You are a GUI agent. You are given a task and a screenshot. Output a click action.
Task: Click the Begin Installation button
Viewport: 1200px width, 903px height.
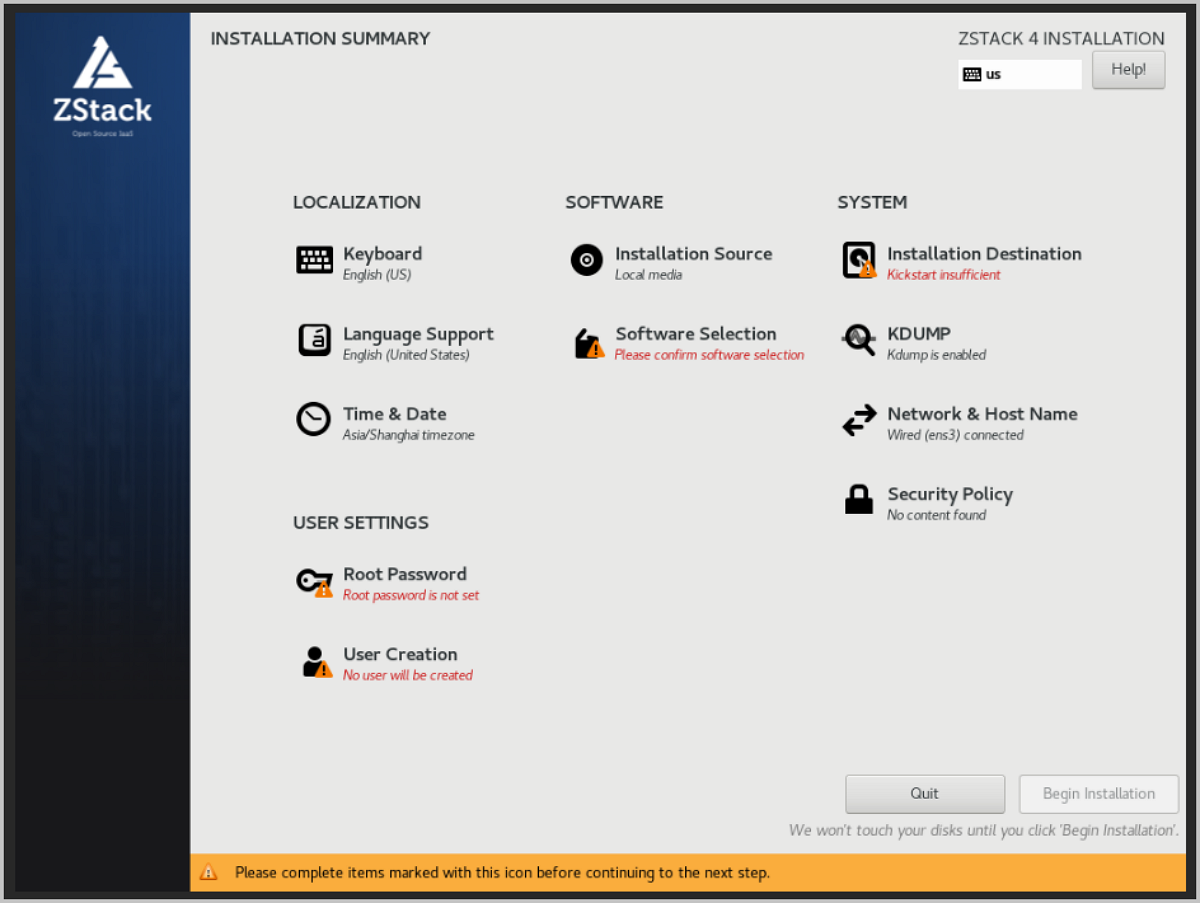tap(1099, 794)
